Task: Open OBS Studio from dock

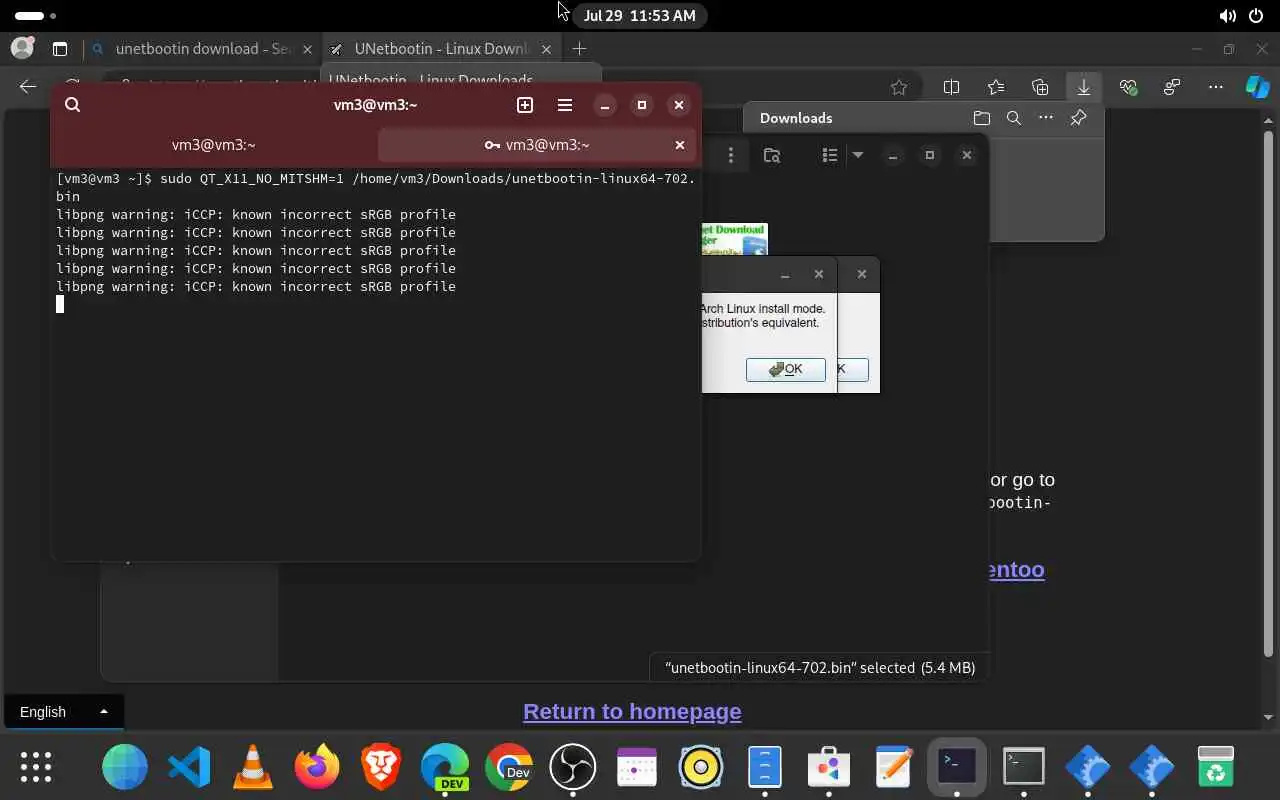Action: [573, 767]
